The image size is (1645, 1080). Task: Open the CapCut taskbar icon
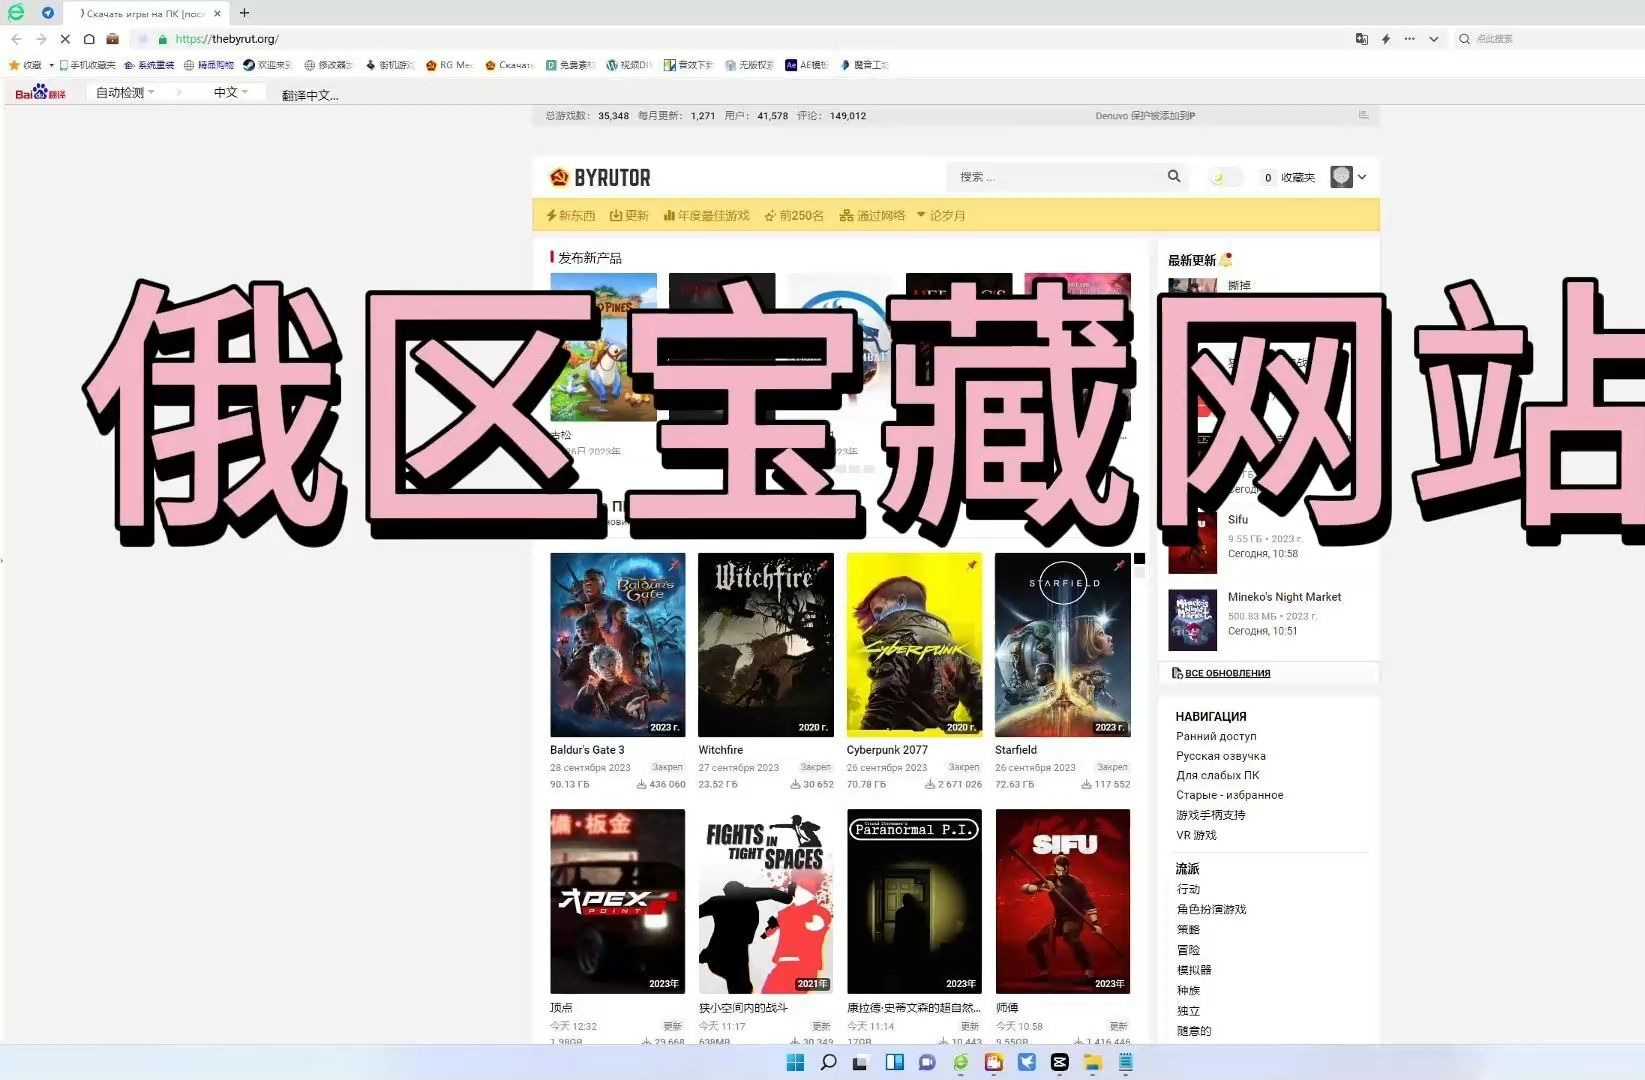click(x=1060, y=1062)
